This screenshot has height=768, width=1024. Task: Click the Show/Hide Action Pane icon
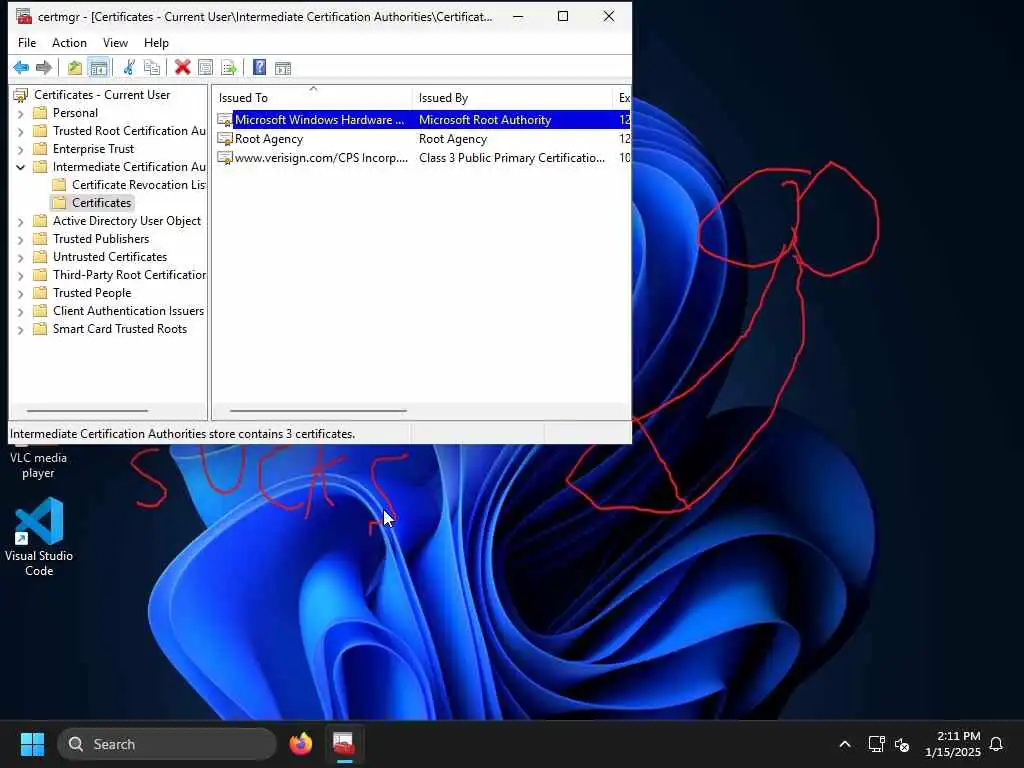click(x=283, y=67)
